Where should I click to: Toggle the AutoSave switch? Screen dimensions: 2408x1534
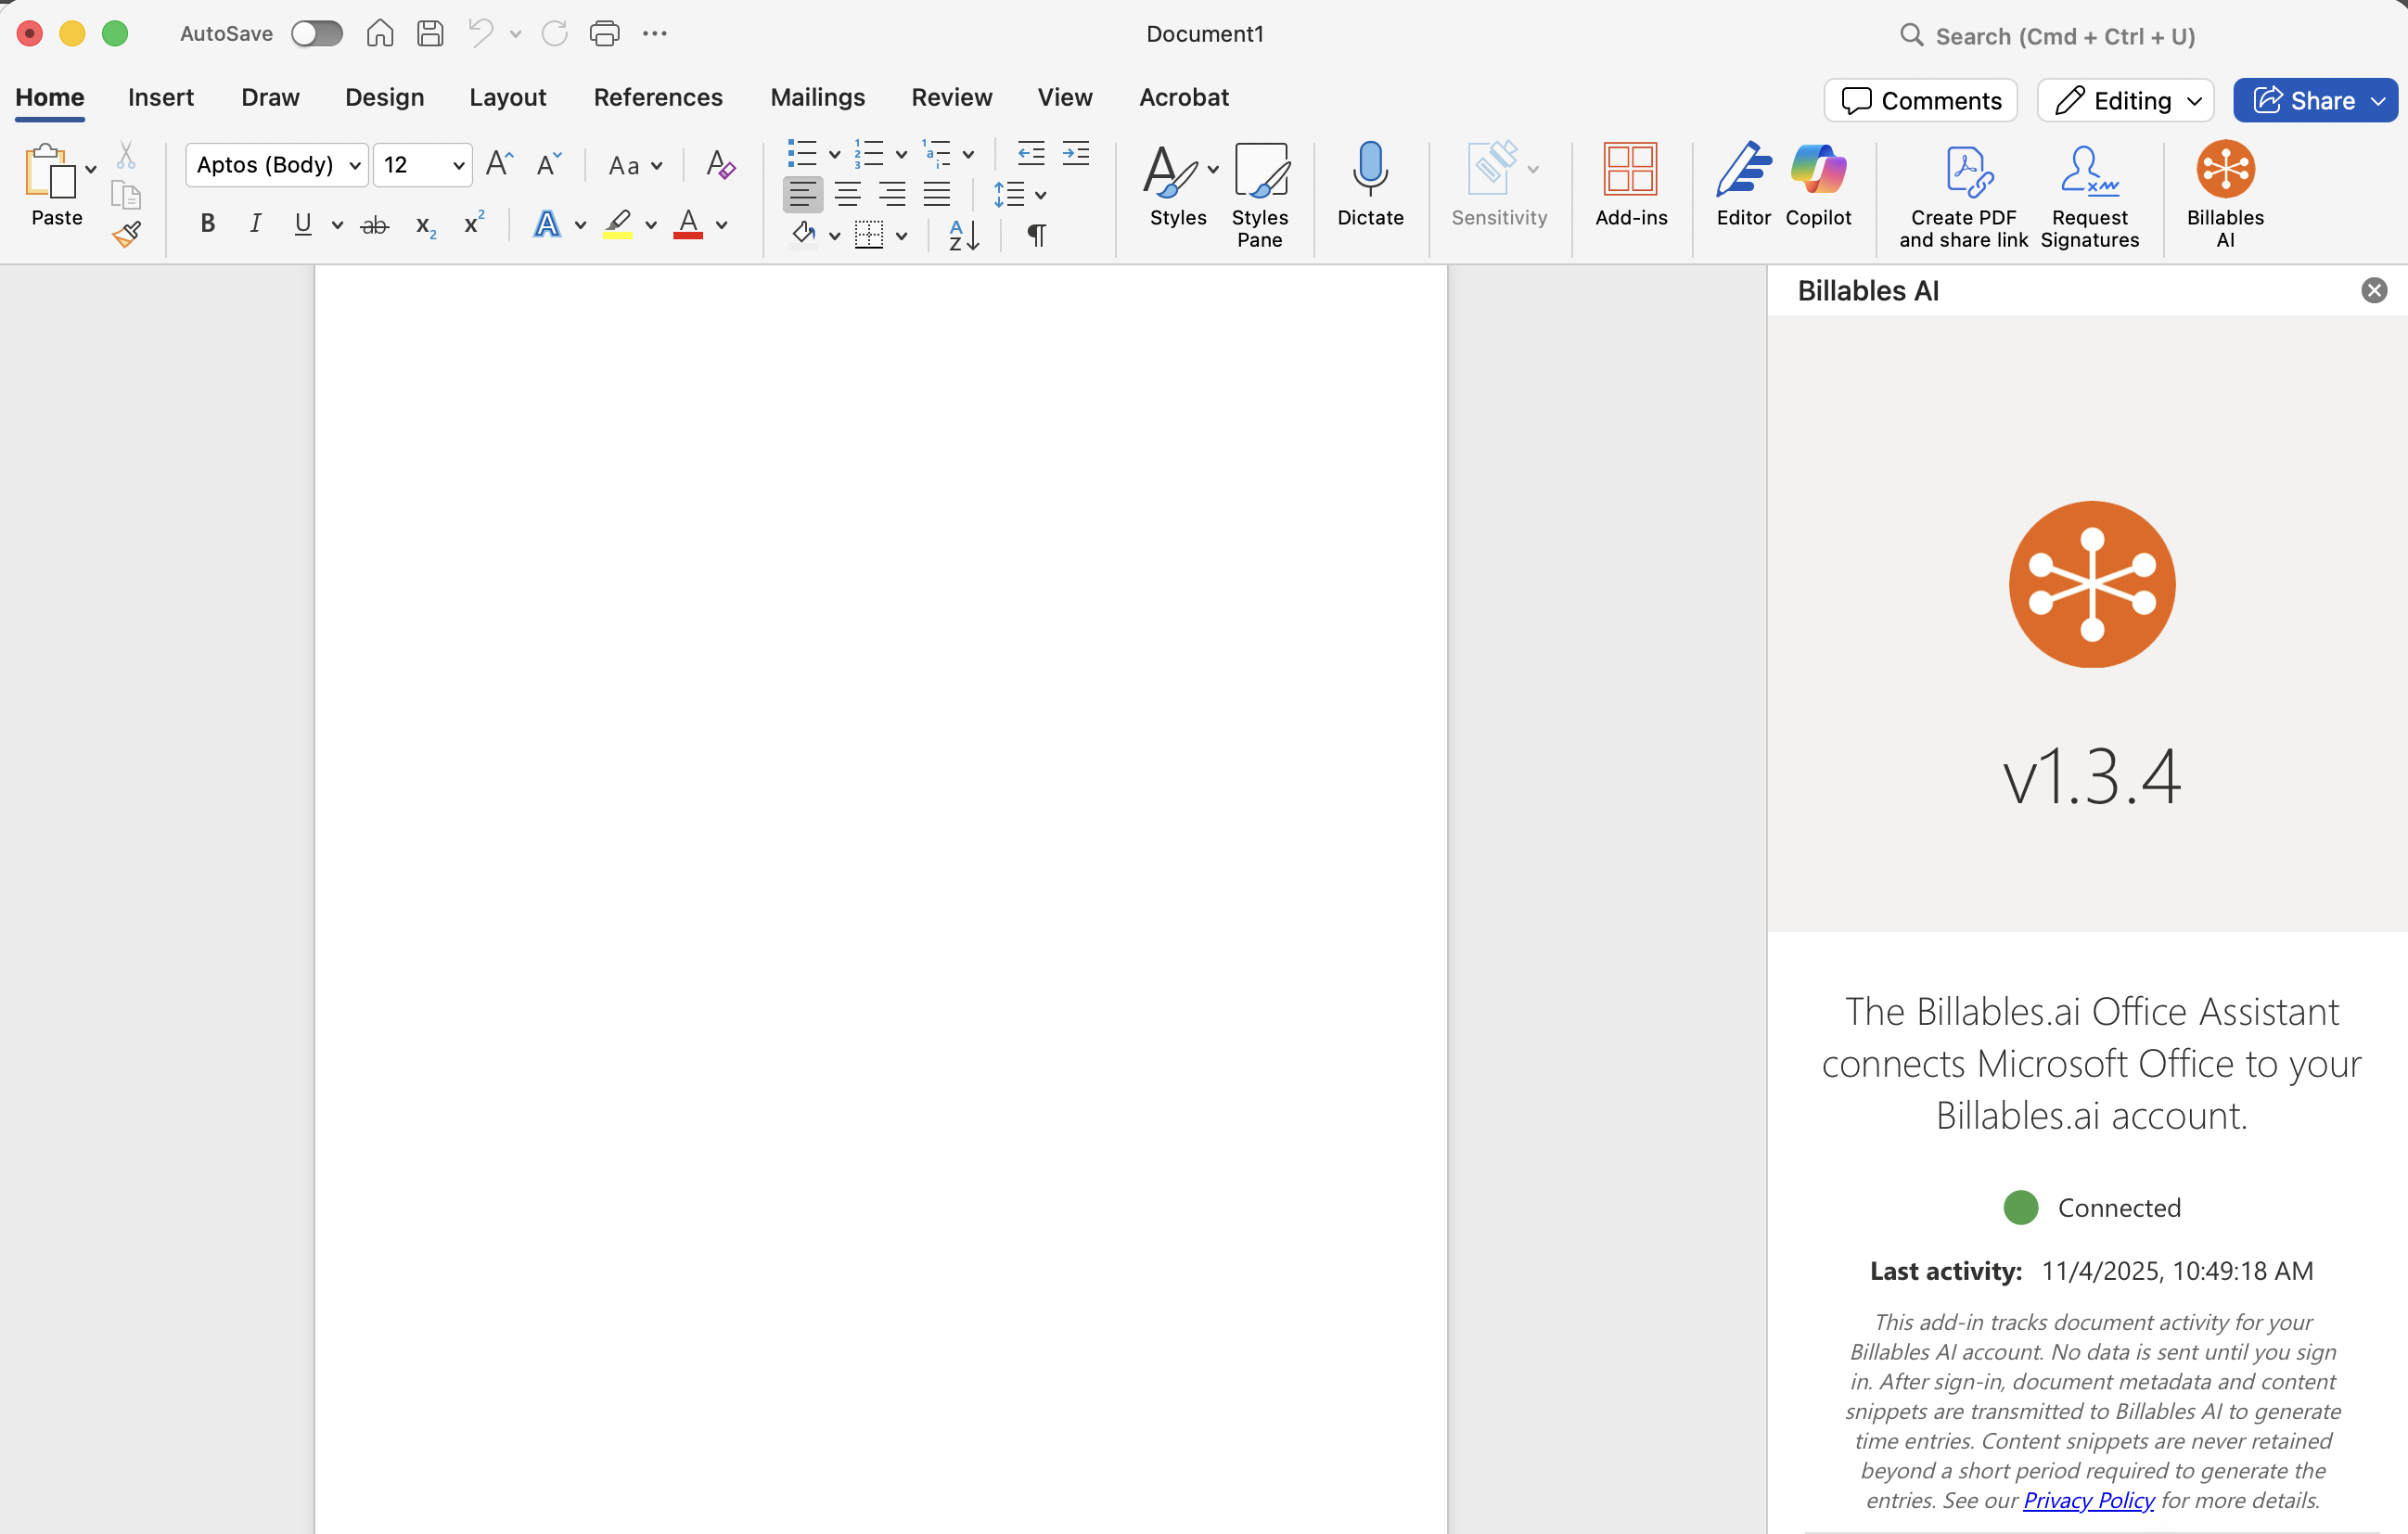pyautogui.click(x=316, y=34)
